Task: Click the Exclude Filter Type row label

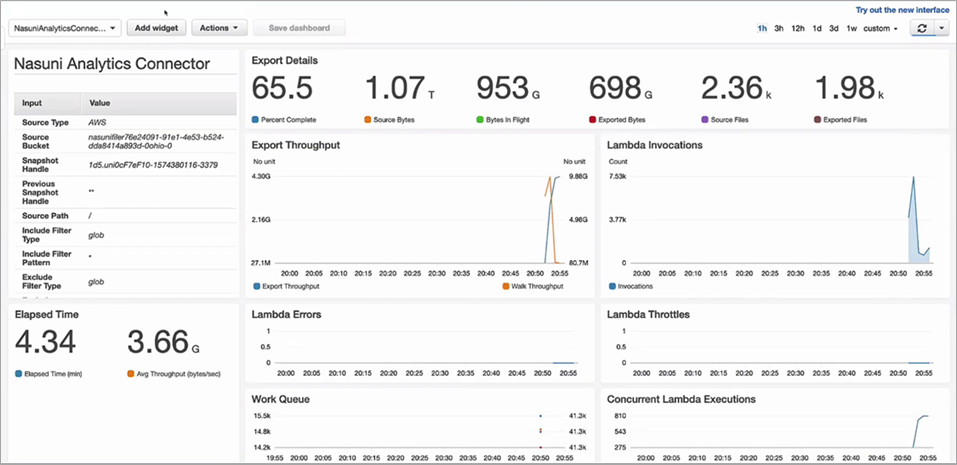Action: [x=42, y=282]
